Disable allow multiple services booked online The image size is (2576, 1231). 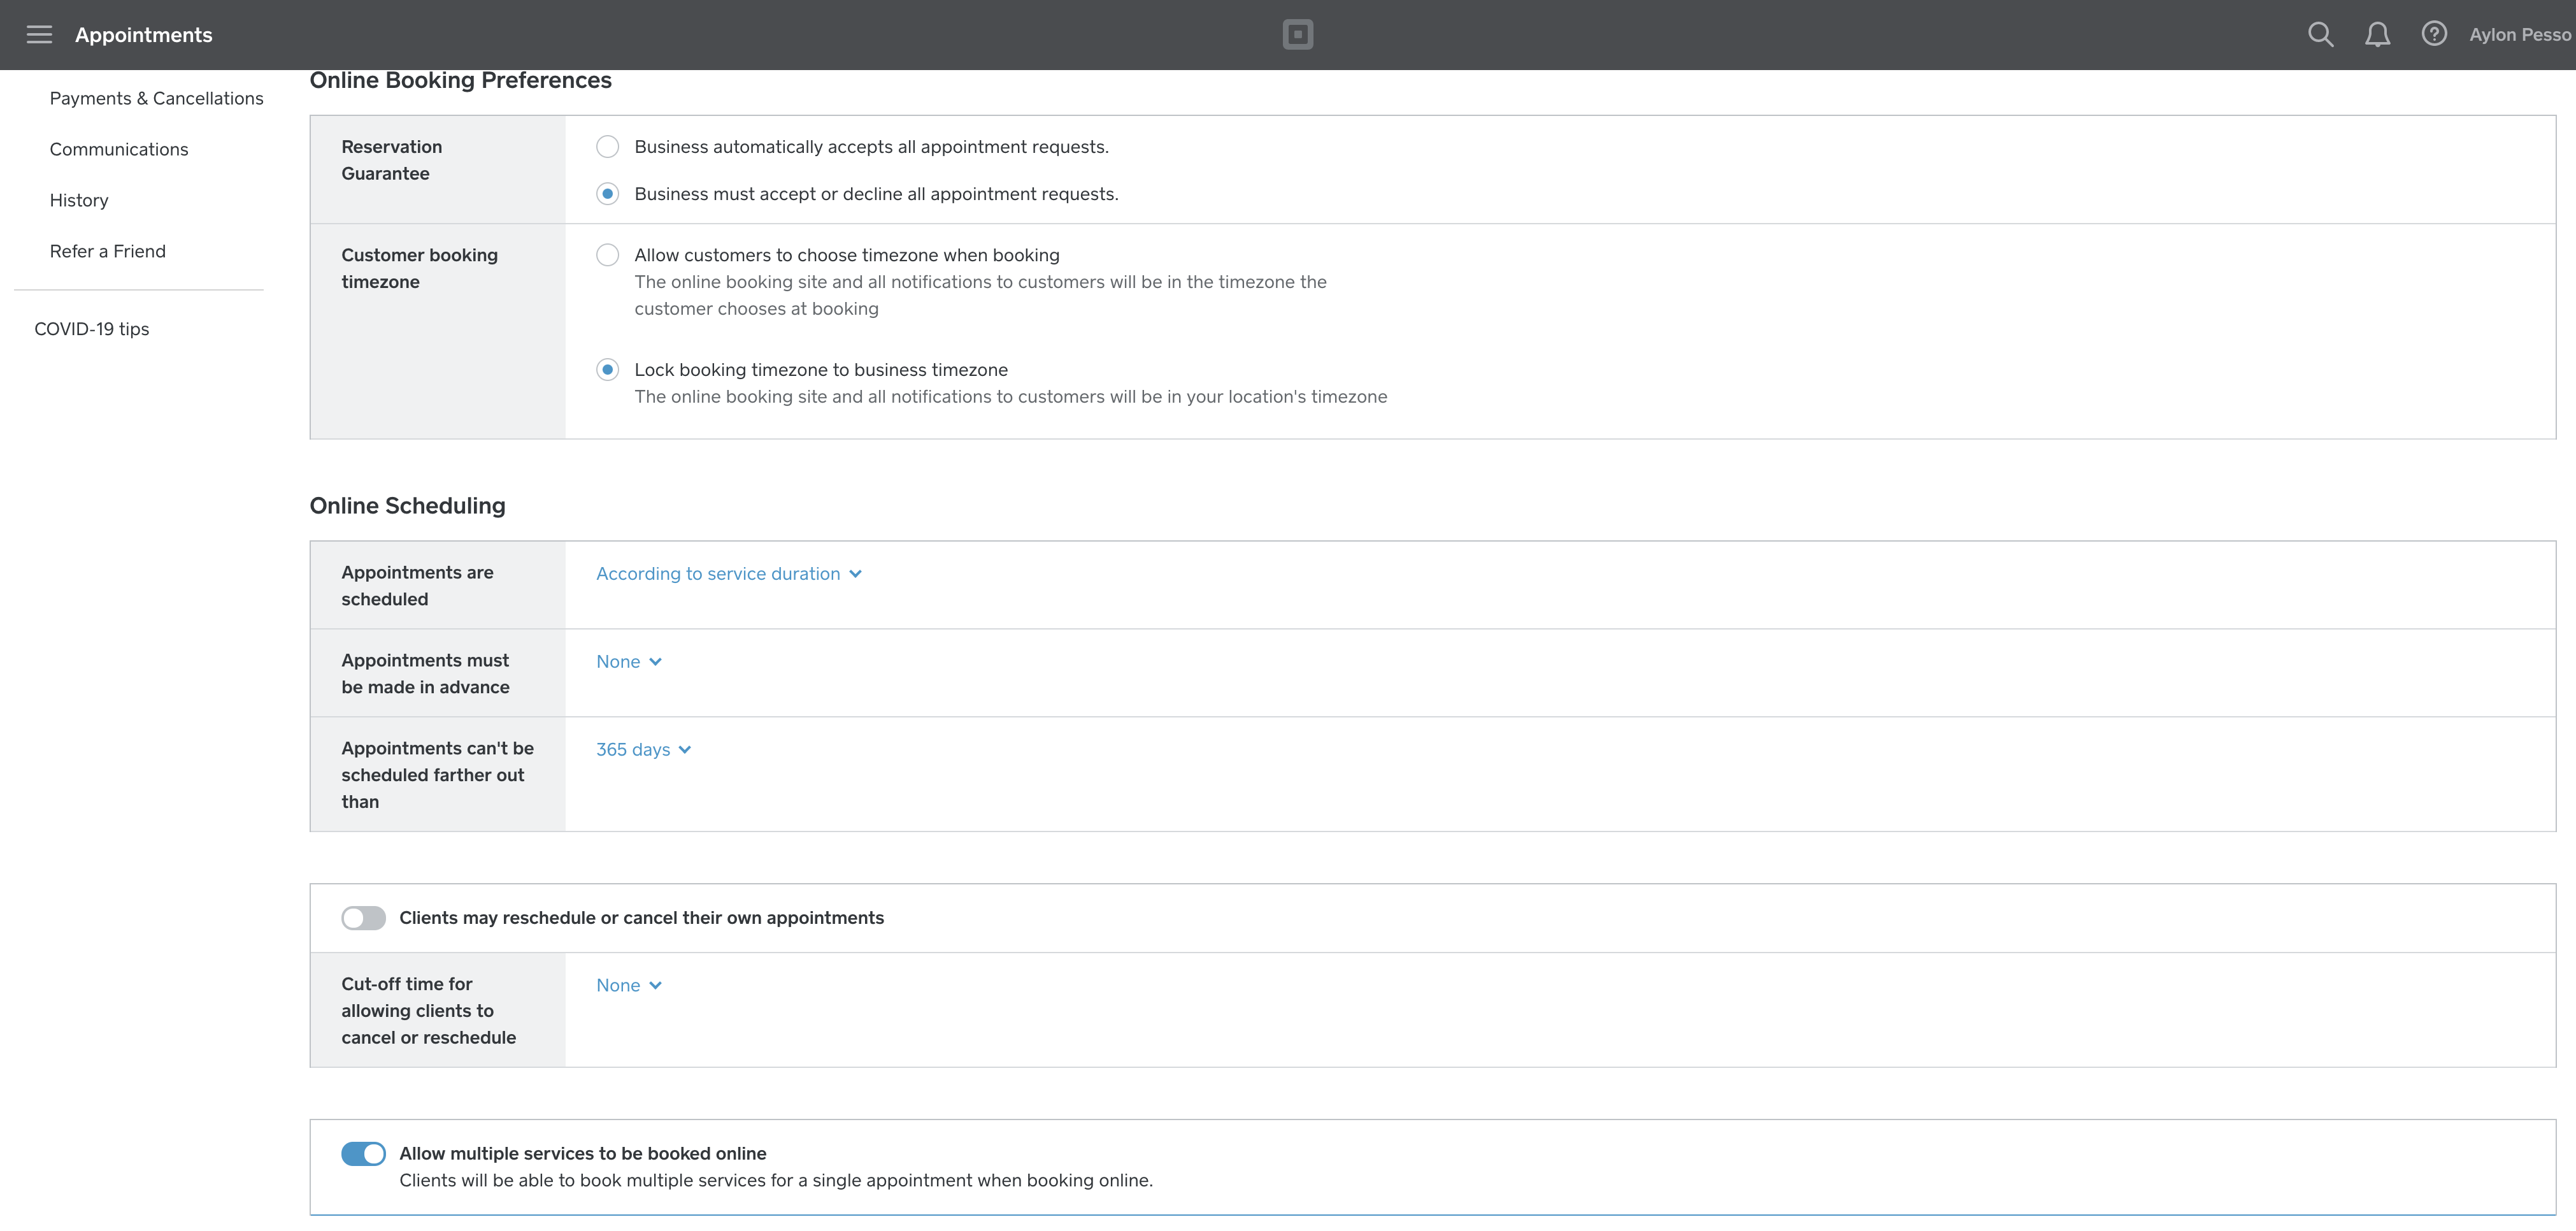[363, 1154]
